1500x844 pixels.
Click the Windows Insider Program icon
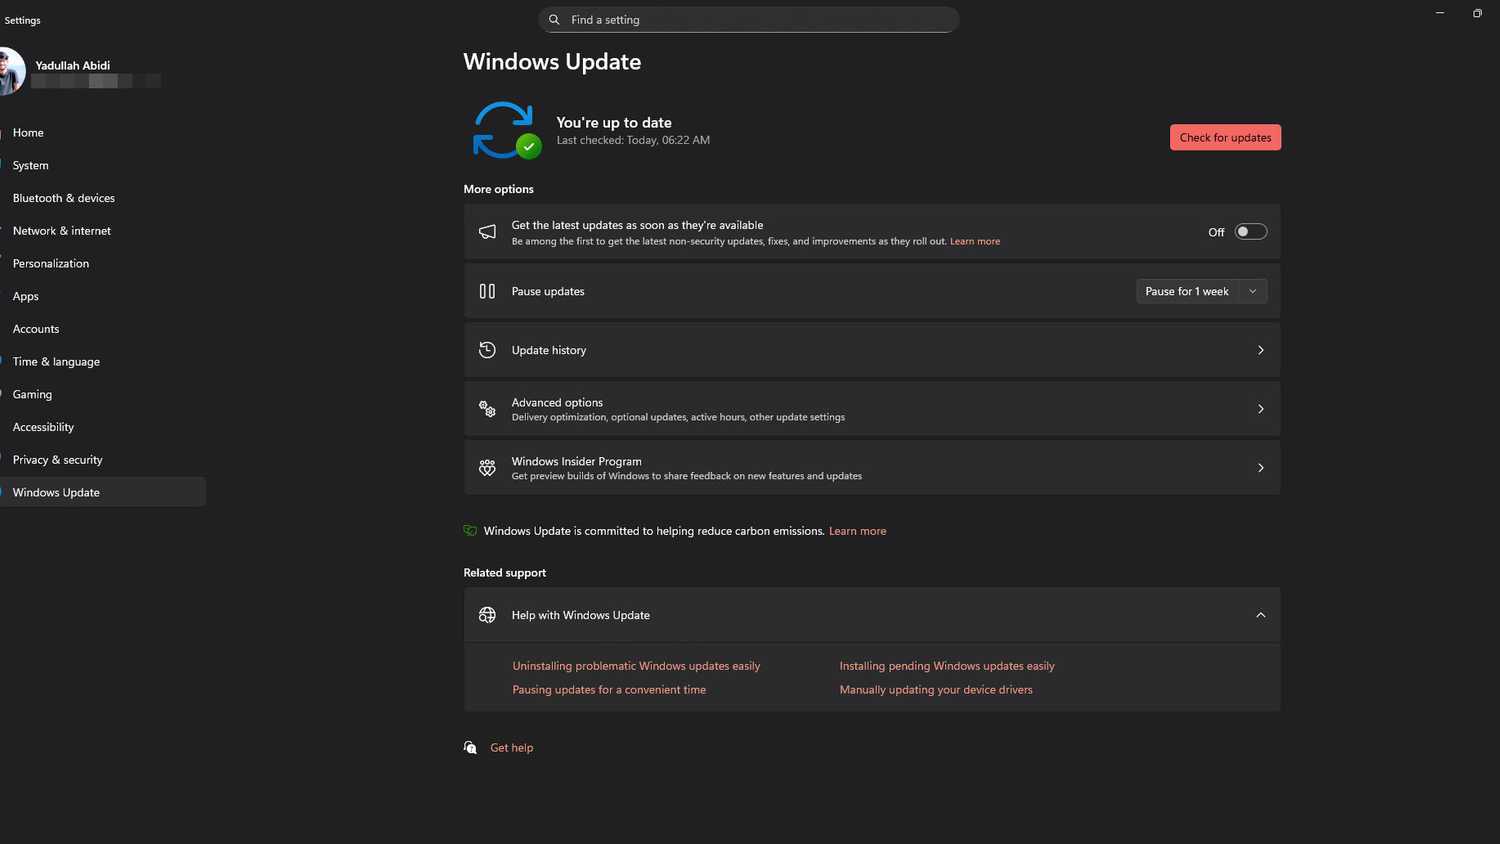[487, 468]
